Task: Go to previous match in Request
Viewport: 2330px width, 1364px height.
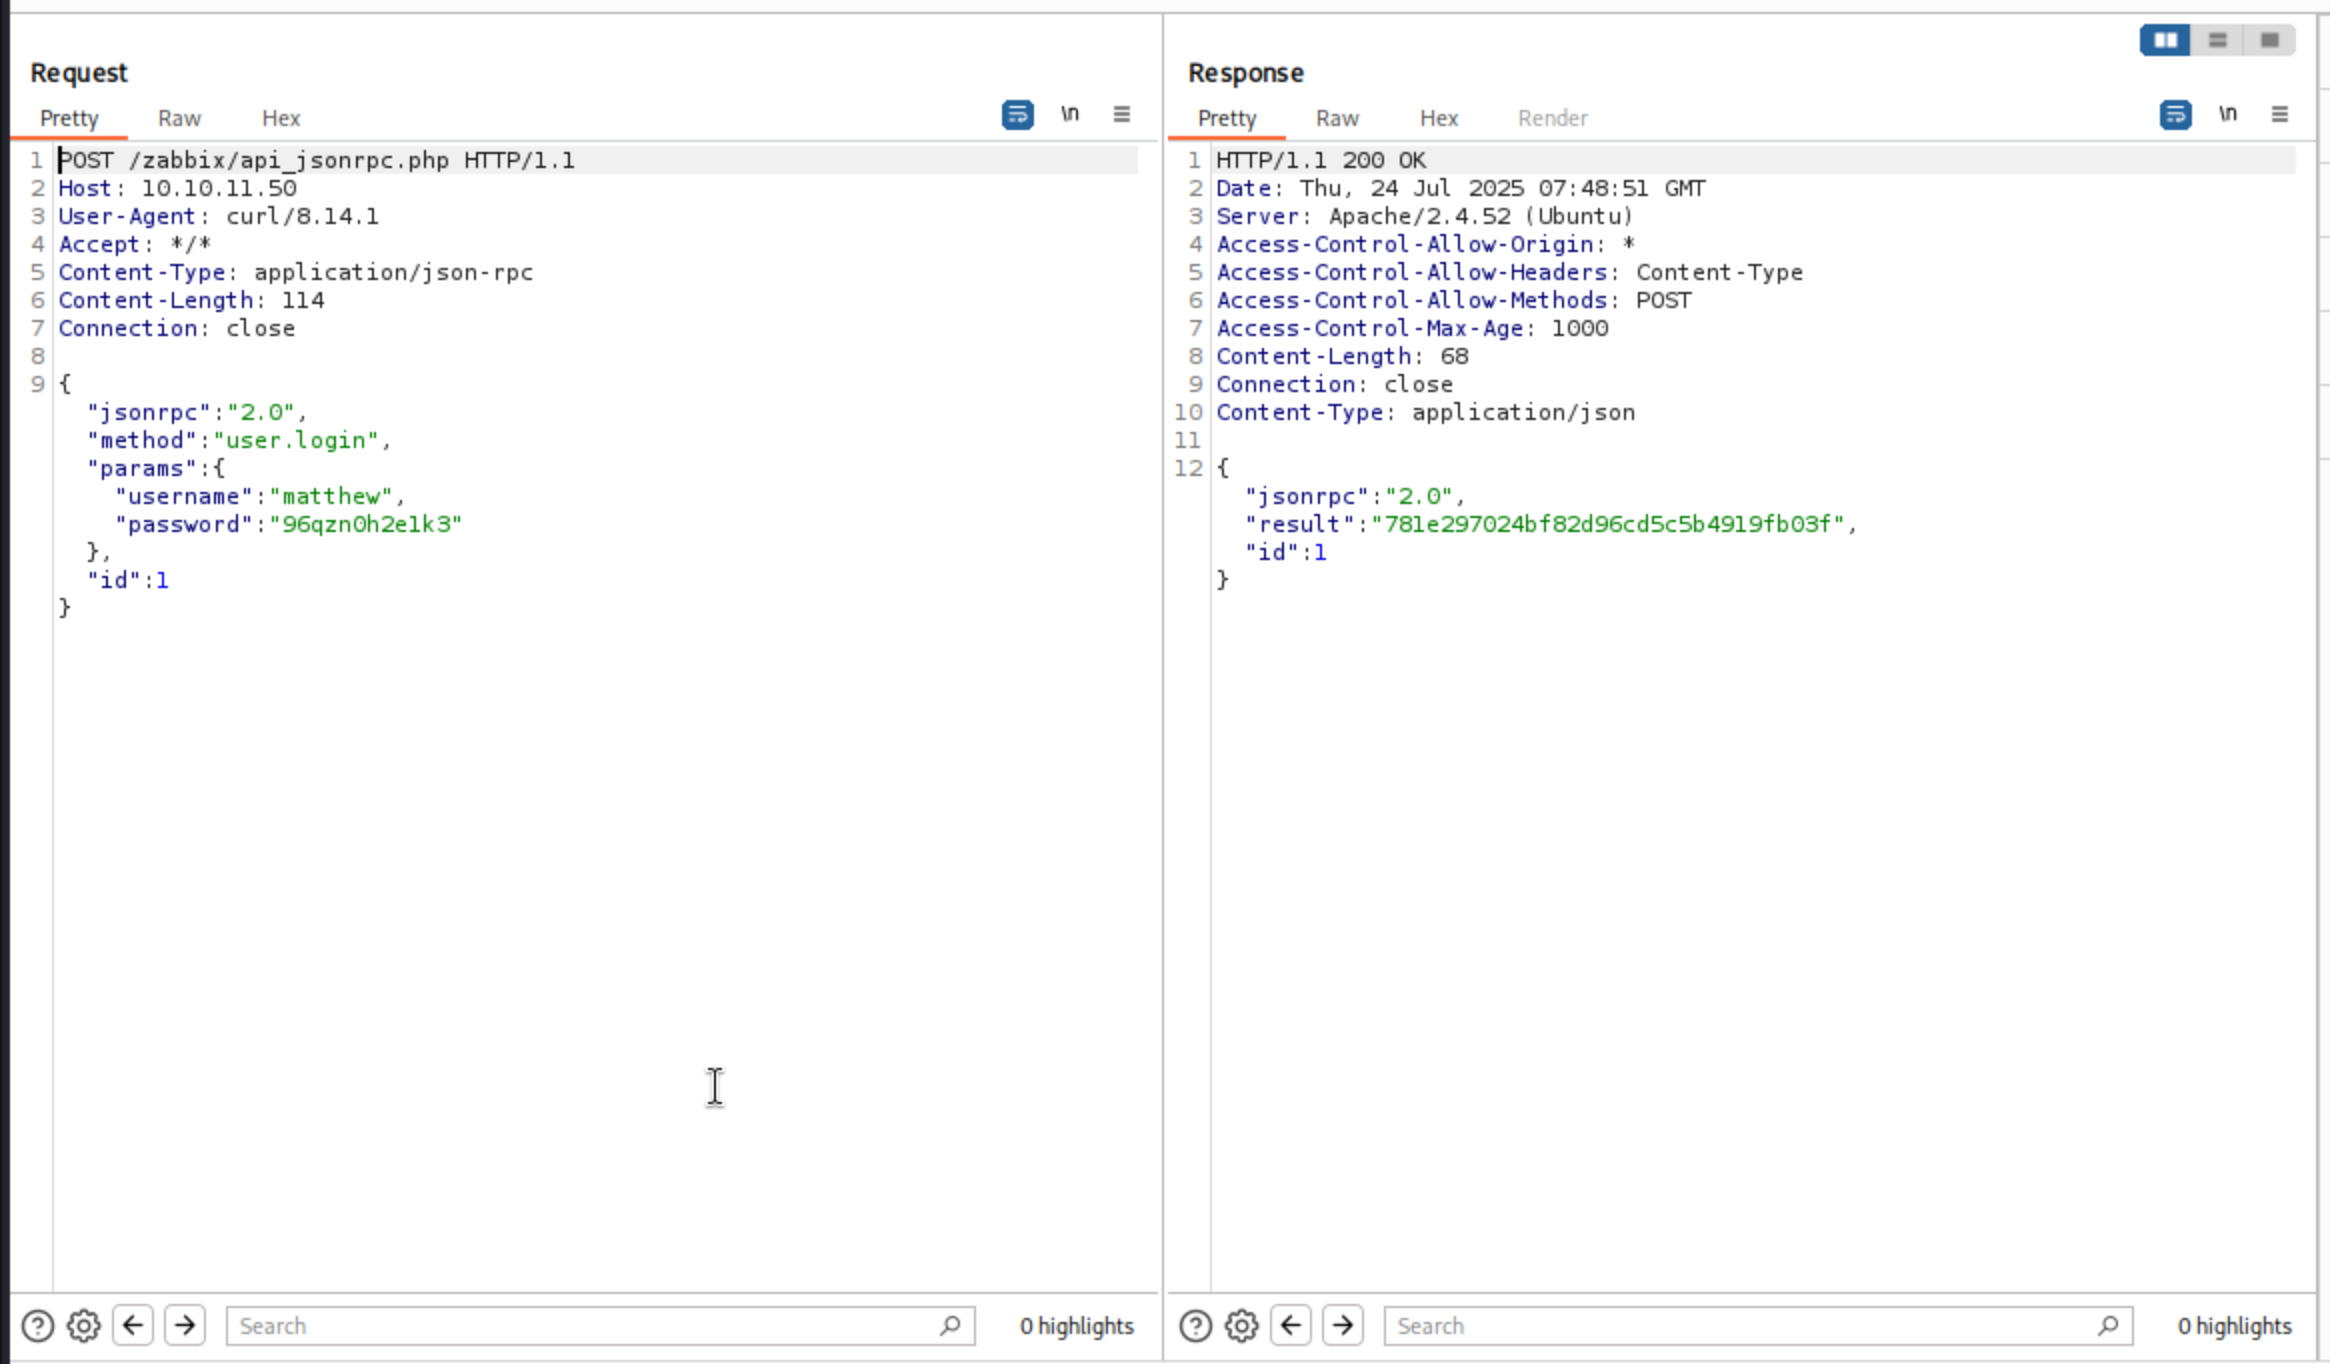Action: tap(133, 1325)
